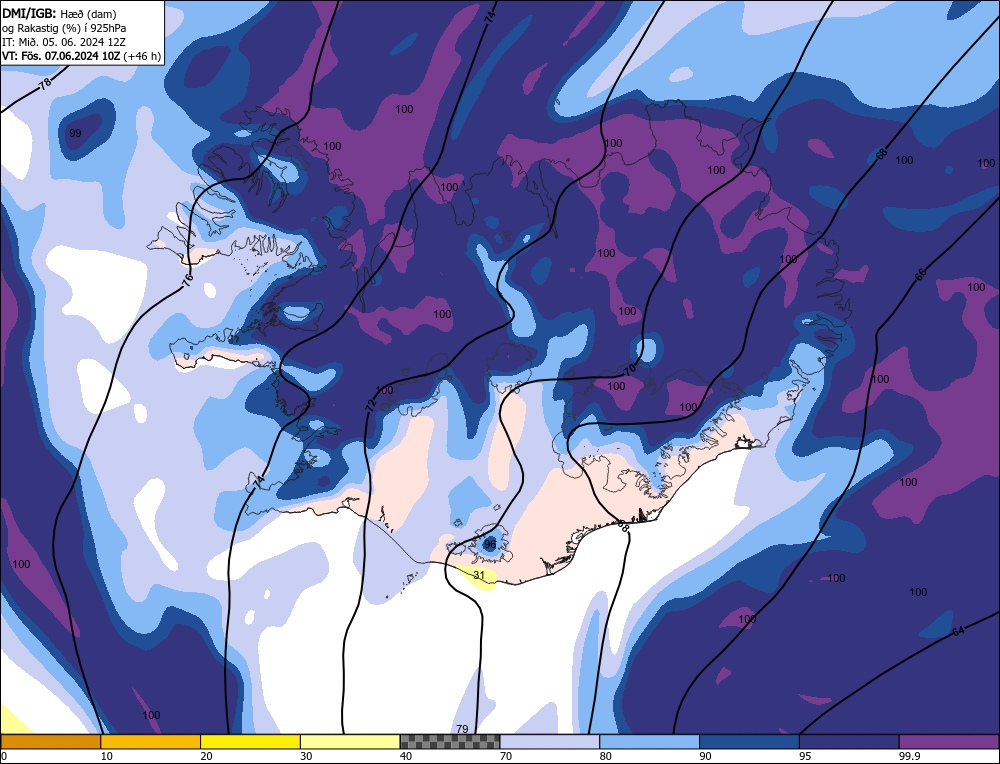Viewport: 1000px width, 764px height.
Task: Click the legend tick label 30
Action: click(306, 756)
